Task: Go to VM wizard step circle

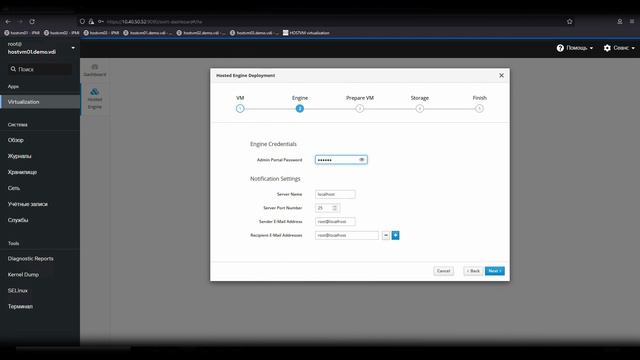Action: click(240, 109)
